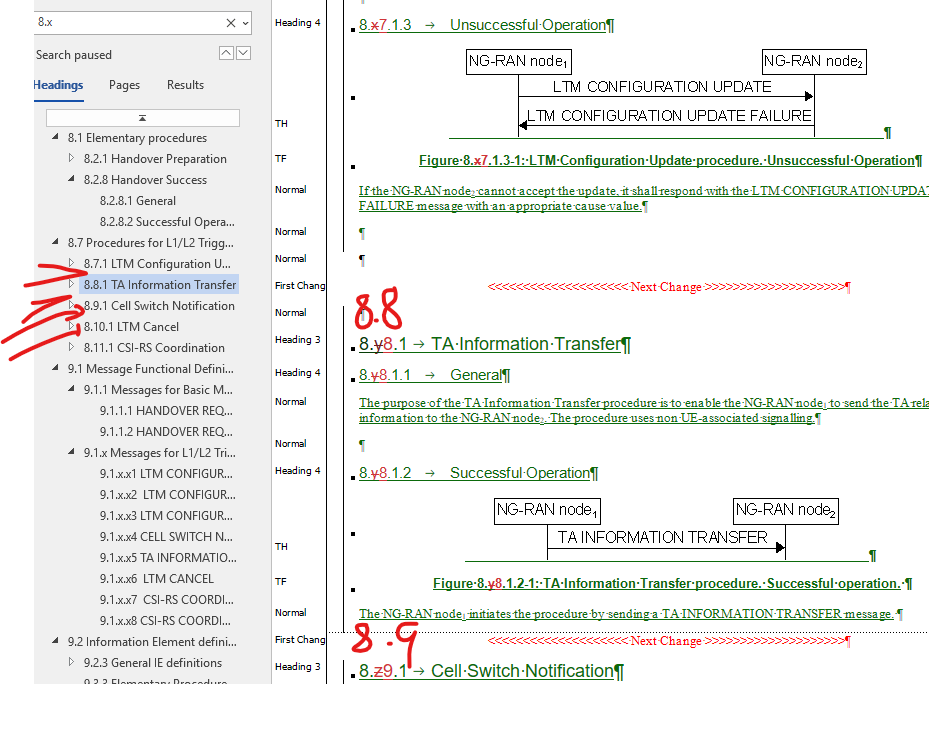Click the TA INFORMATION TRANSFER diagram message
929x735 pixels.
point(662,538)
